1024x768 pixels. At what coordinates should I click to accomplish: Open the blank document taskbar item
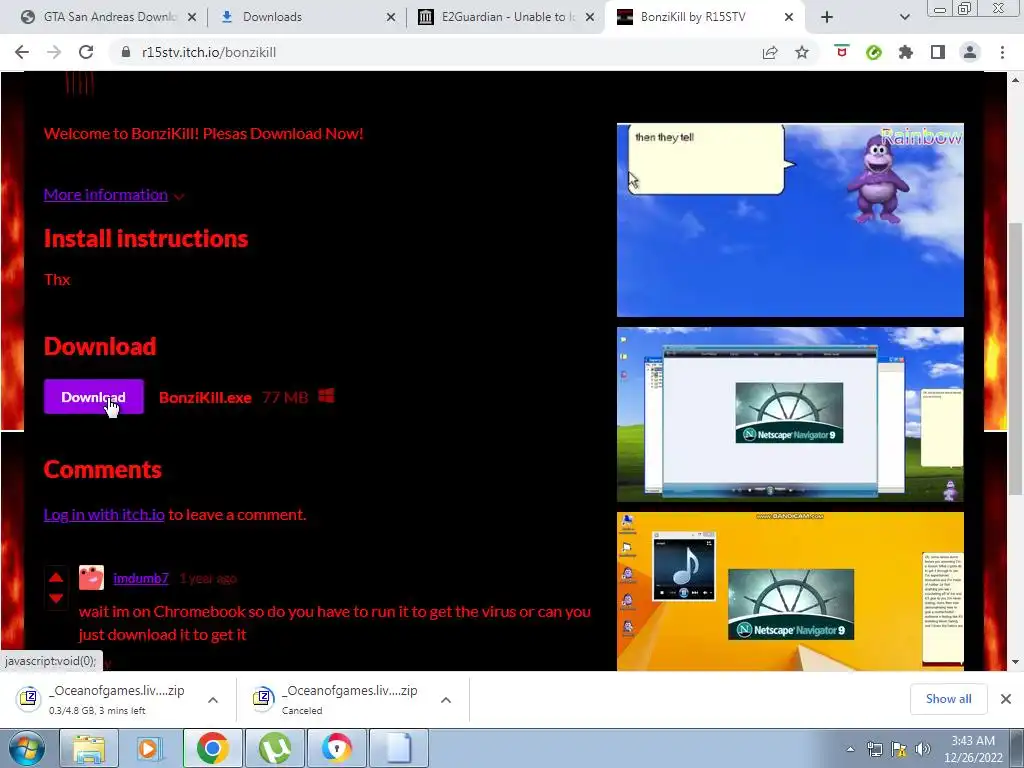click(x=399, y=748)
